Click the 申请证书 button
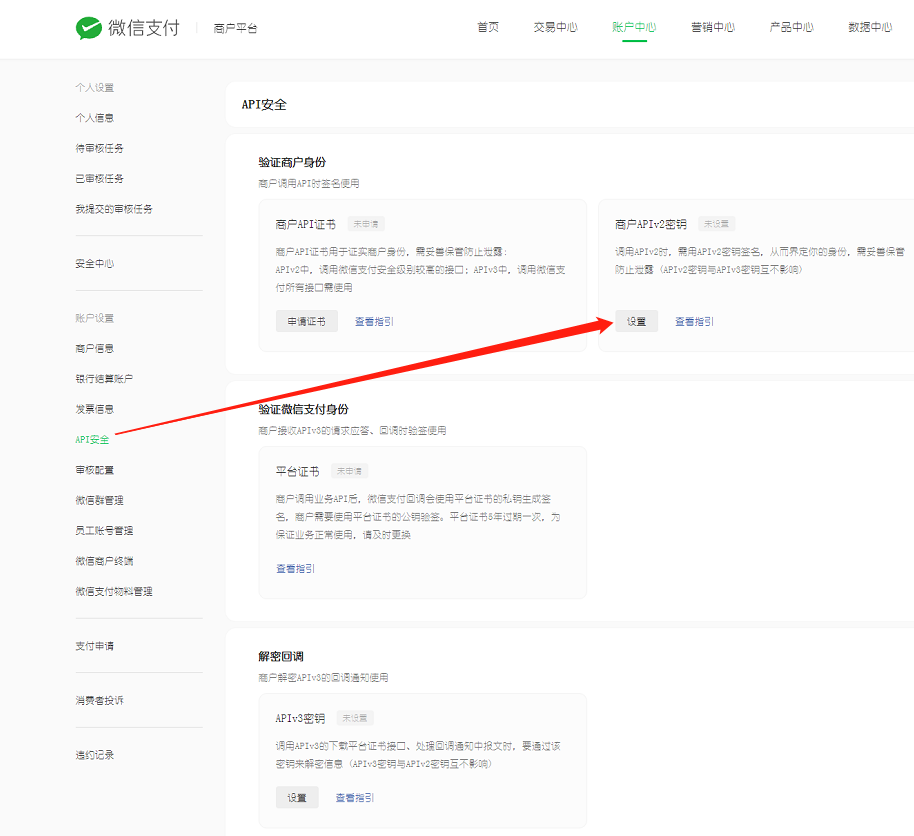Viewport: 914px width, 836px height. coord(307,321)
